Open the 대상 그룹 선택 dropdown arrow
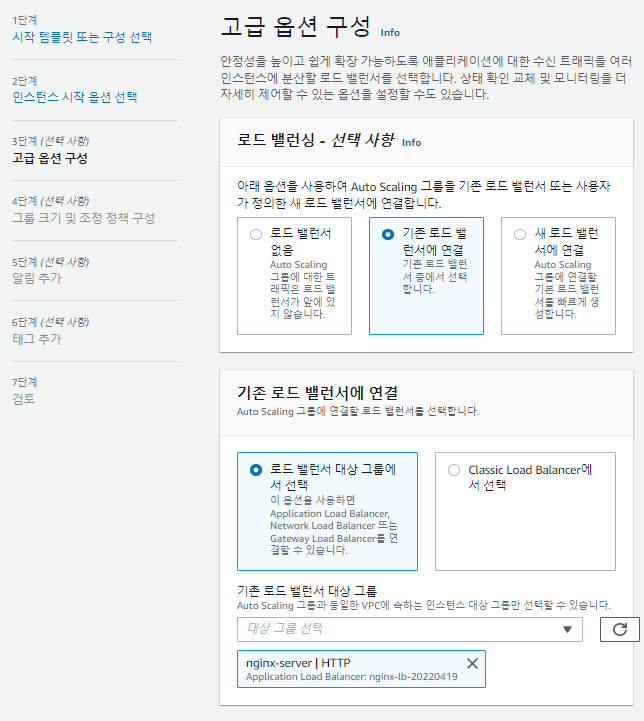This screenshot has height=721, width=644. click(567, 629)
